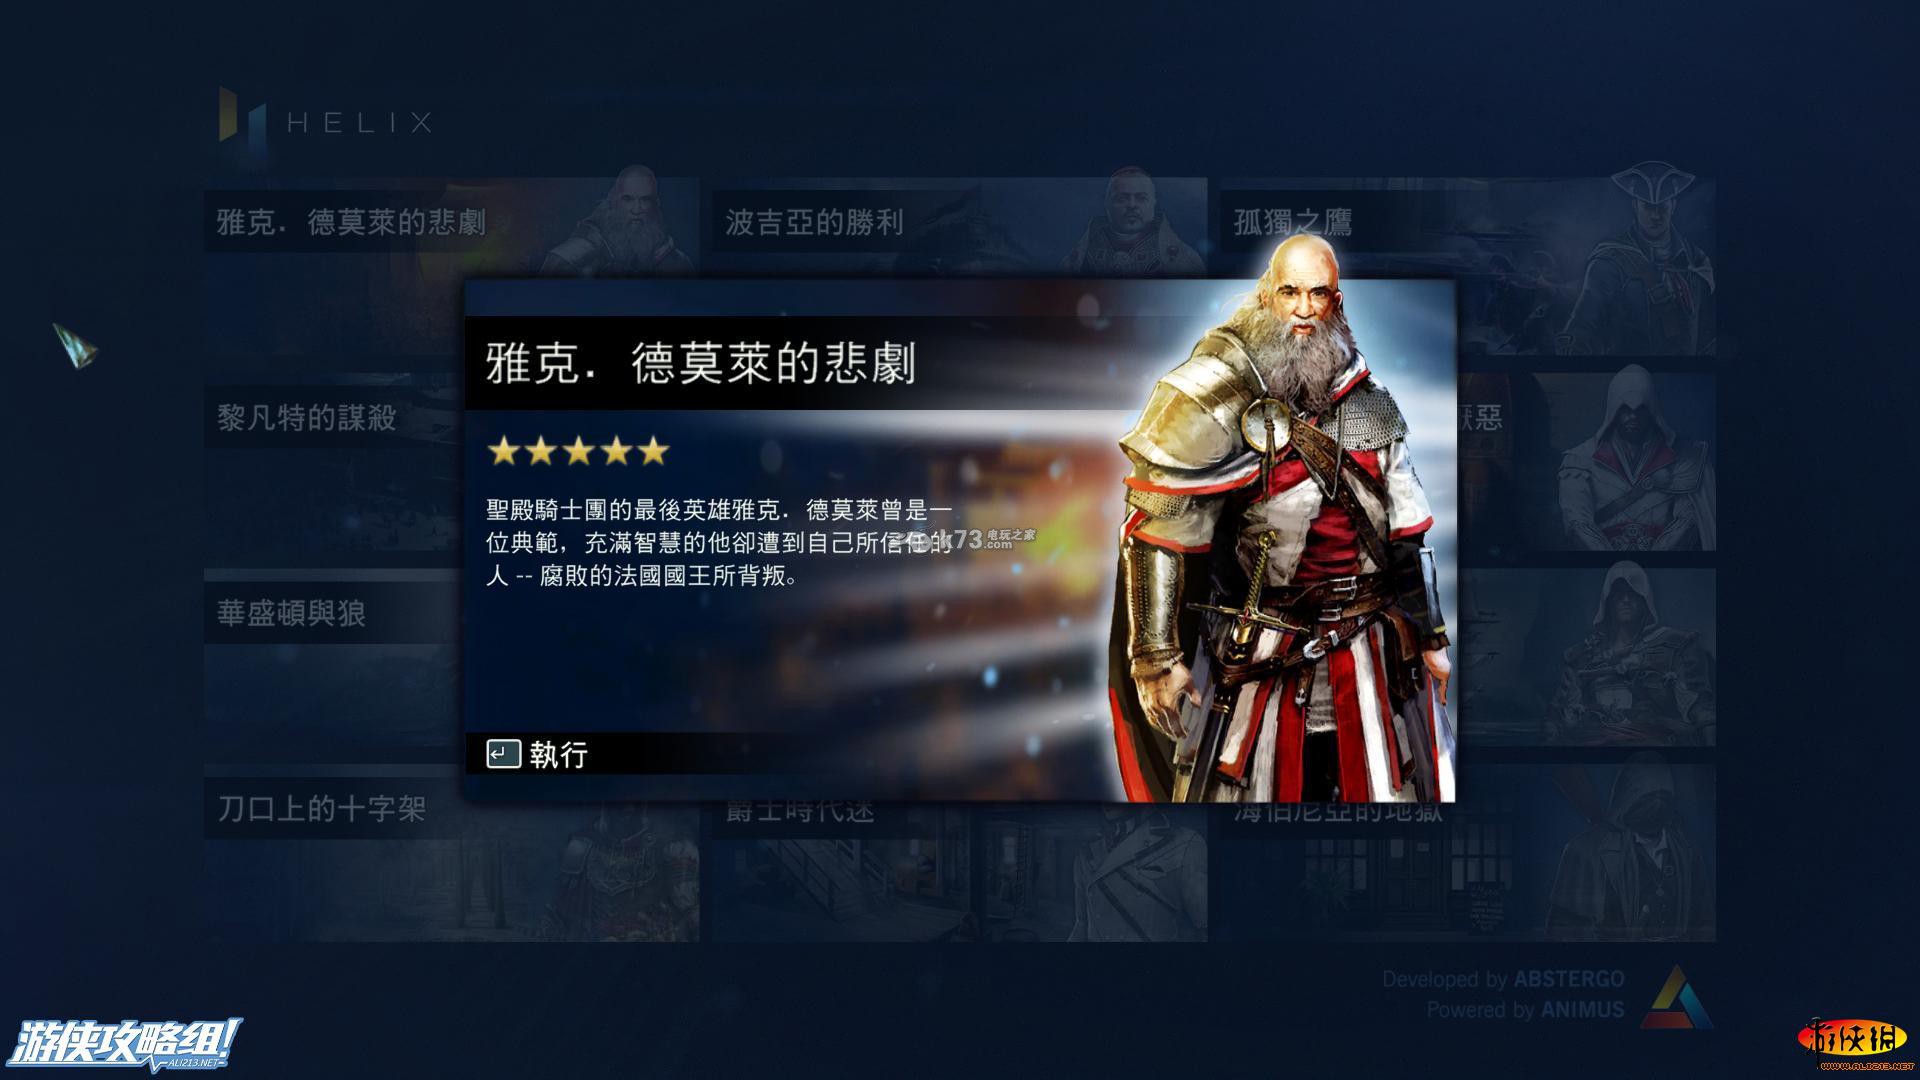Open the 海伯尼亞的地獄 memory tile
This screenshot has width=1920, height=1080.
[x=1467, y=872]
